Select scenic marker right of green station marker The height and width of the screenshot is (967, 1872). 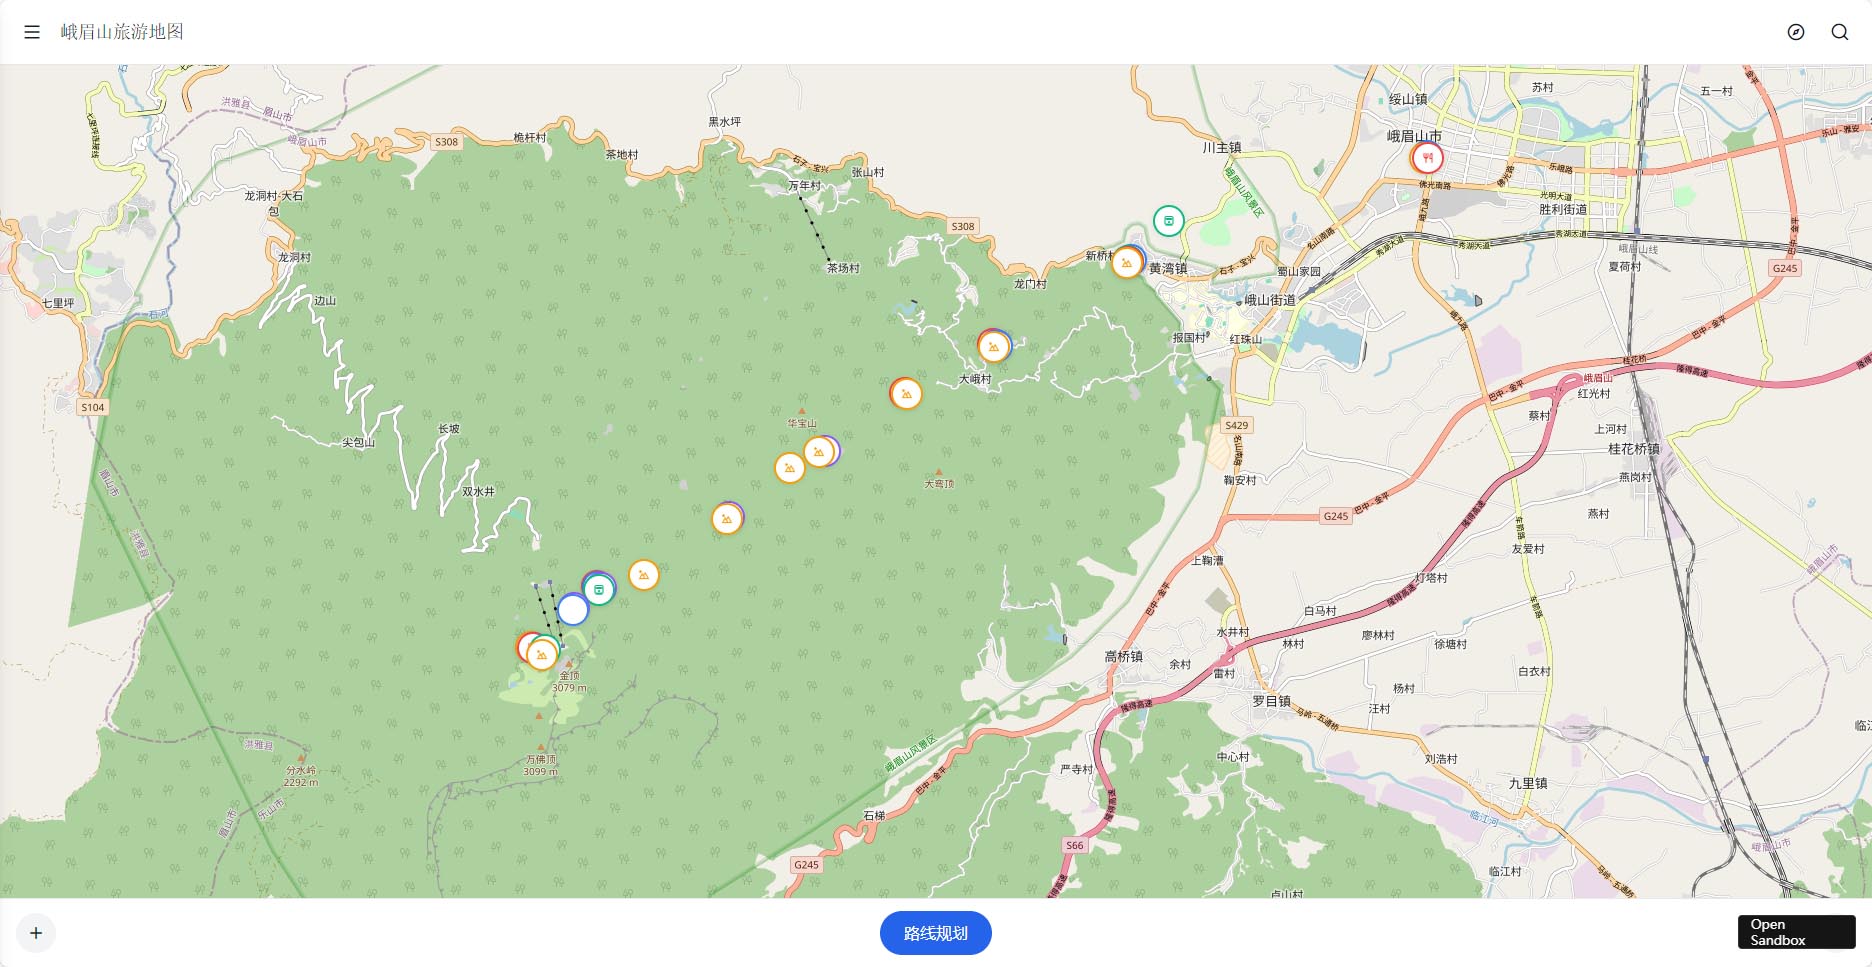[644, 575]
